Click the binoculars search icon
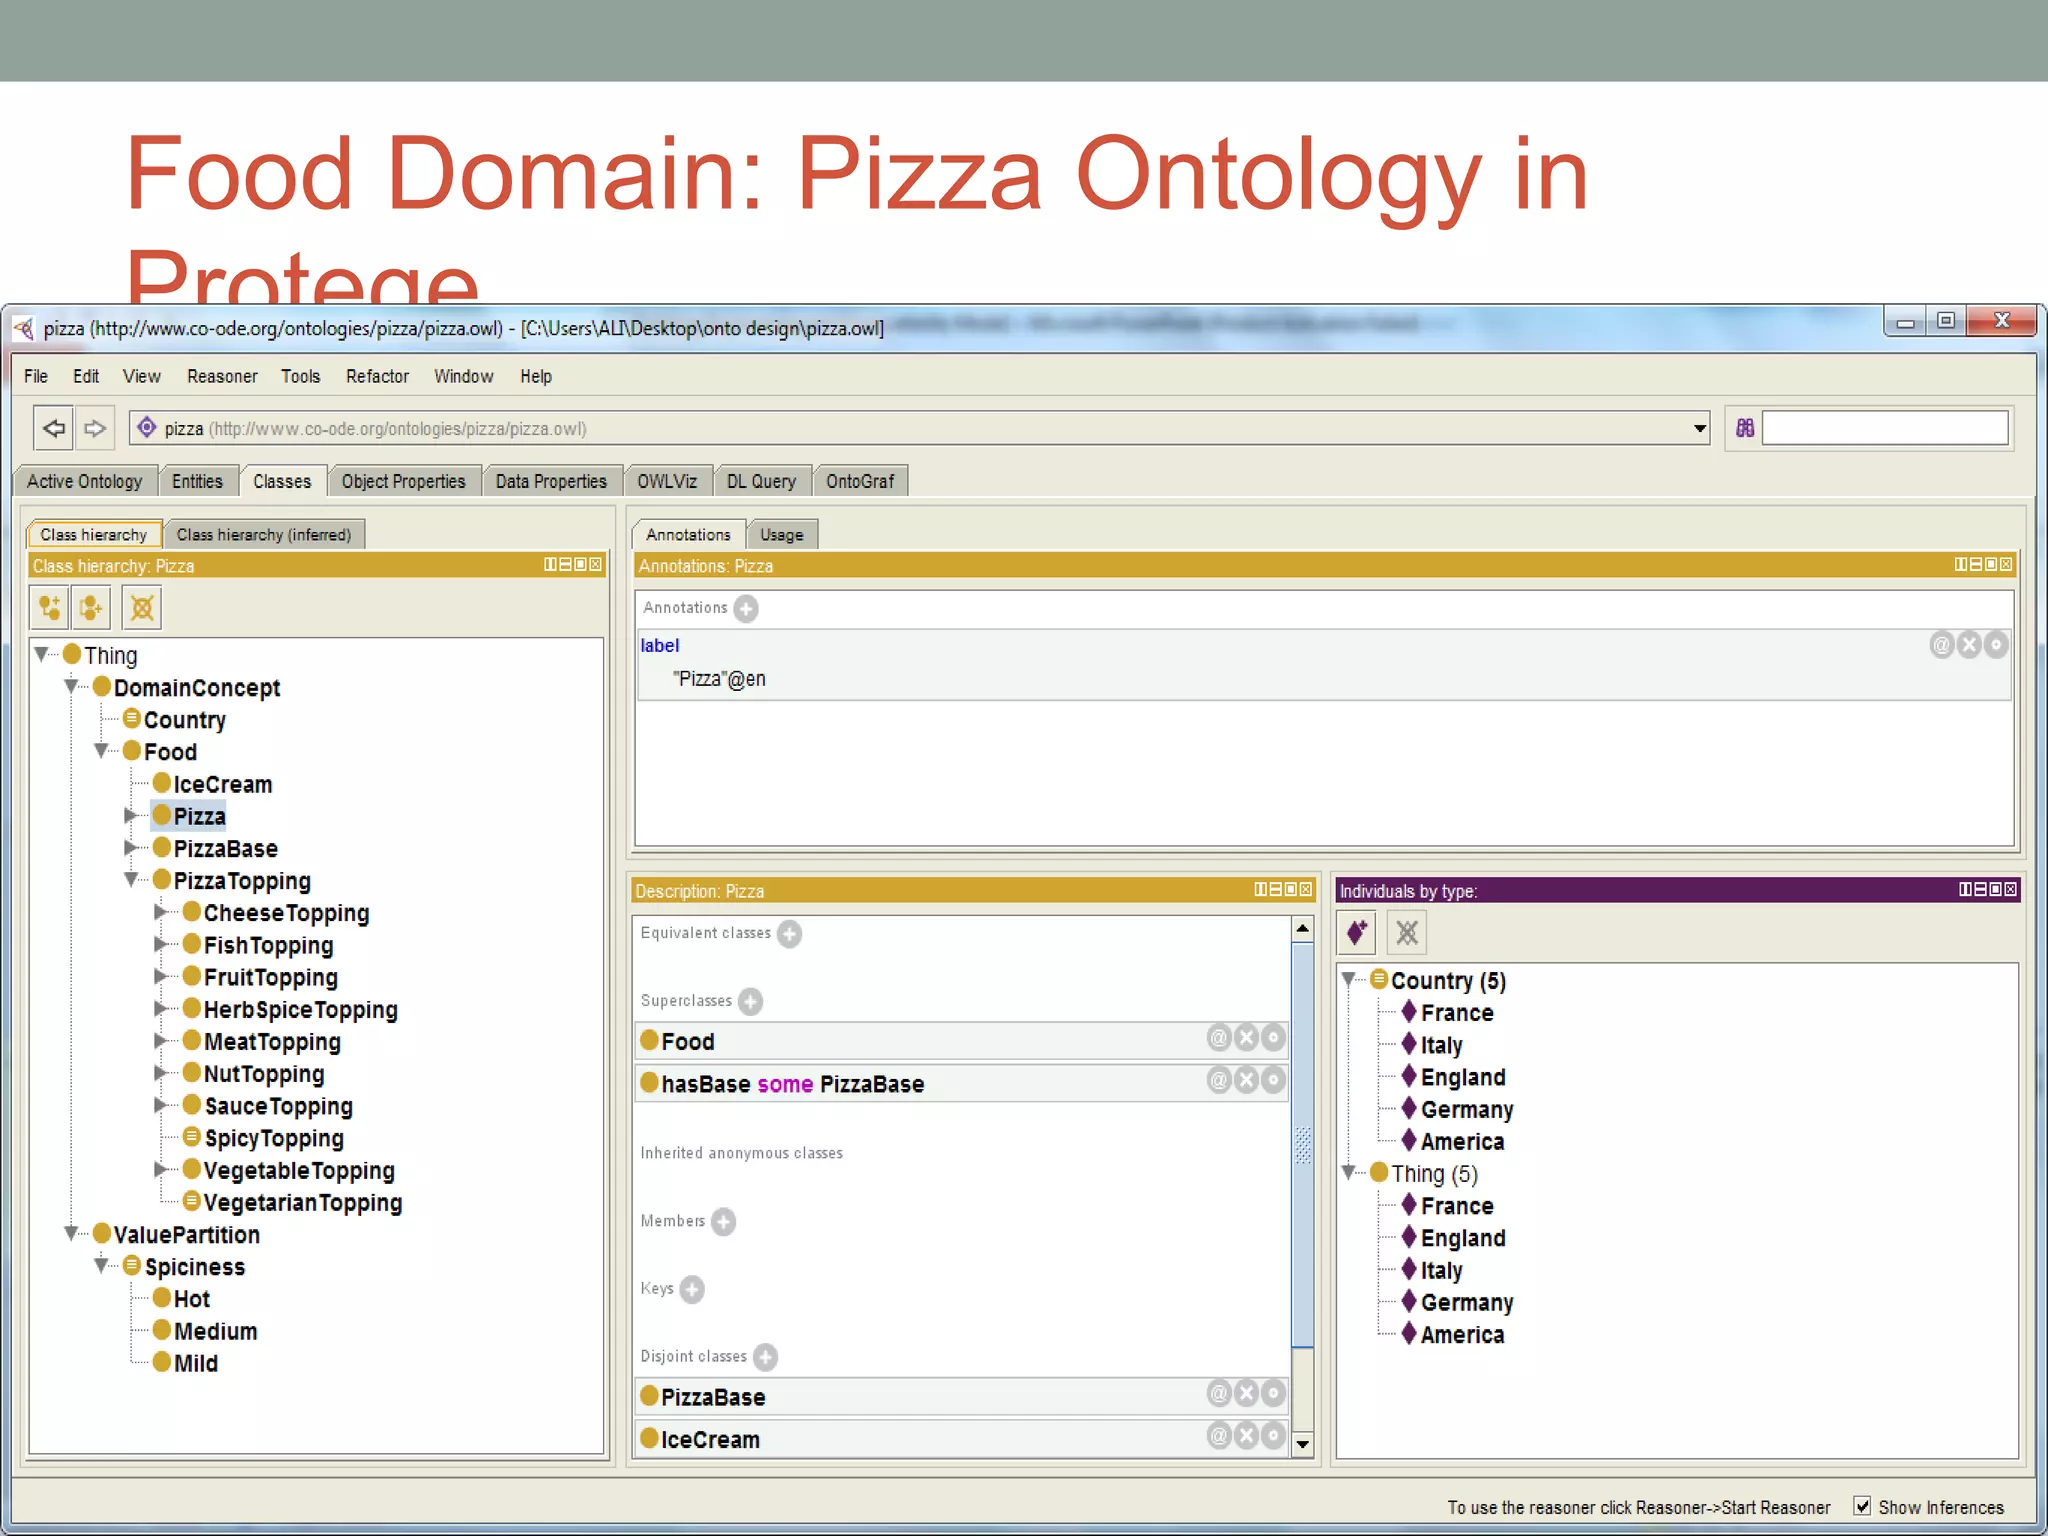 tap(1745, 428)
